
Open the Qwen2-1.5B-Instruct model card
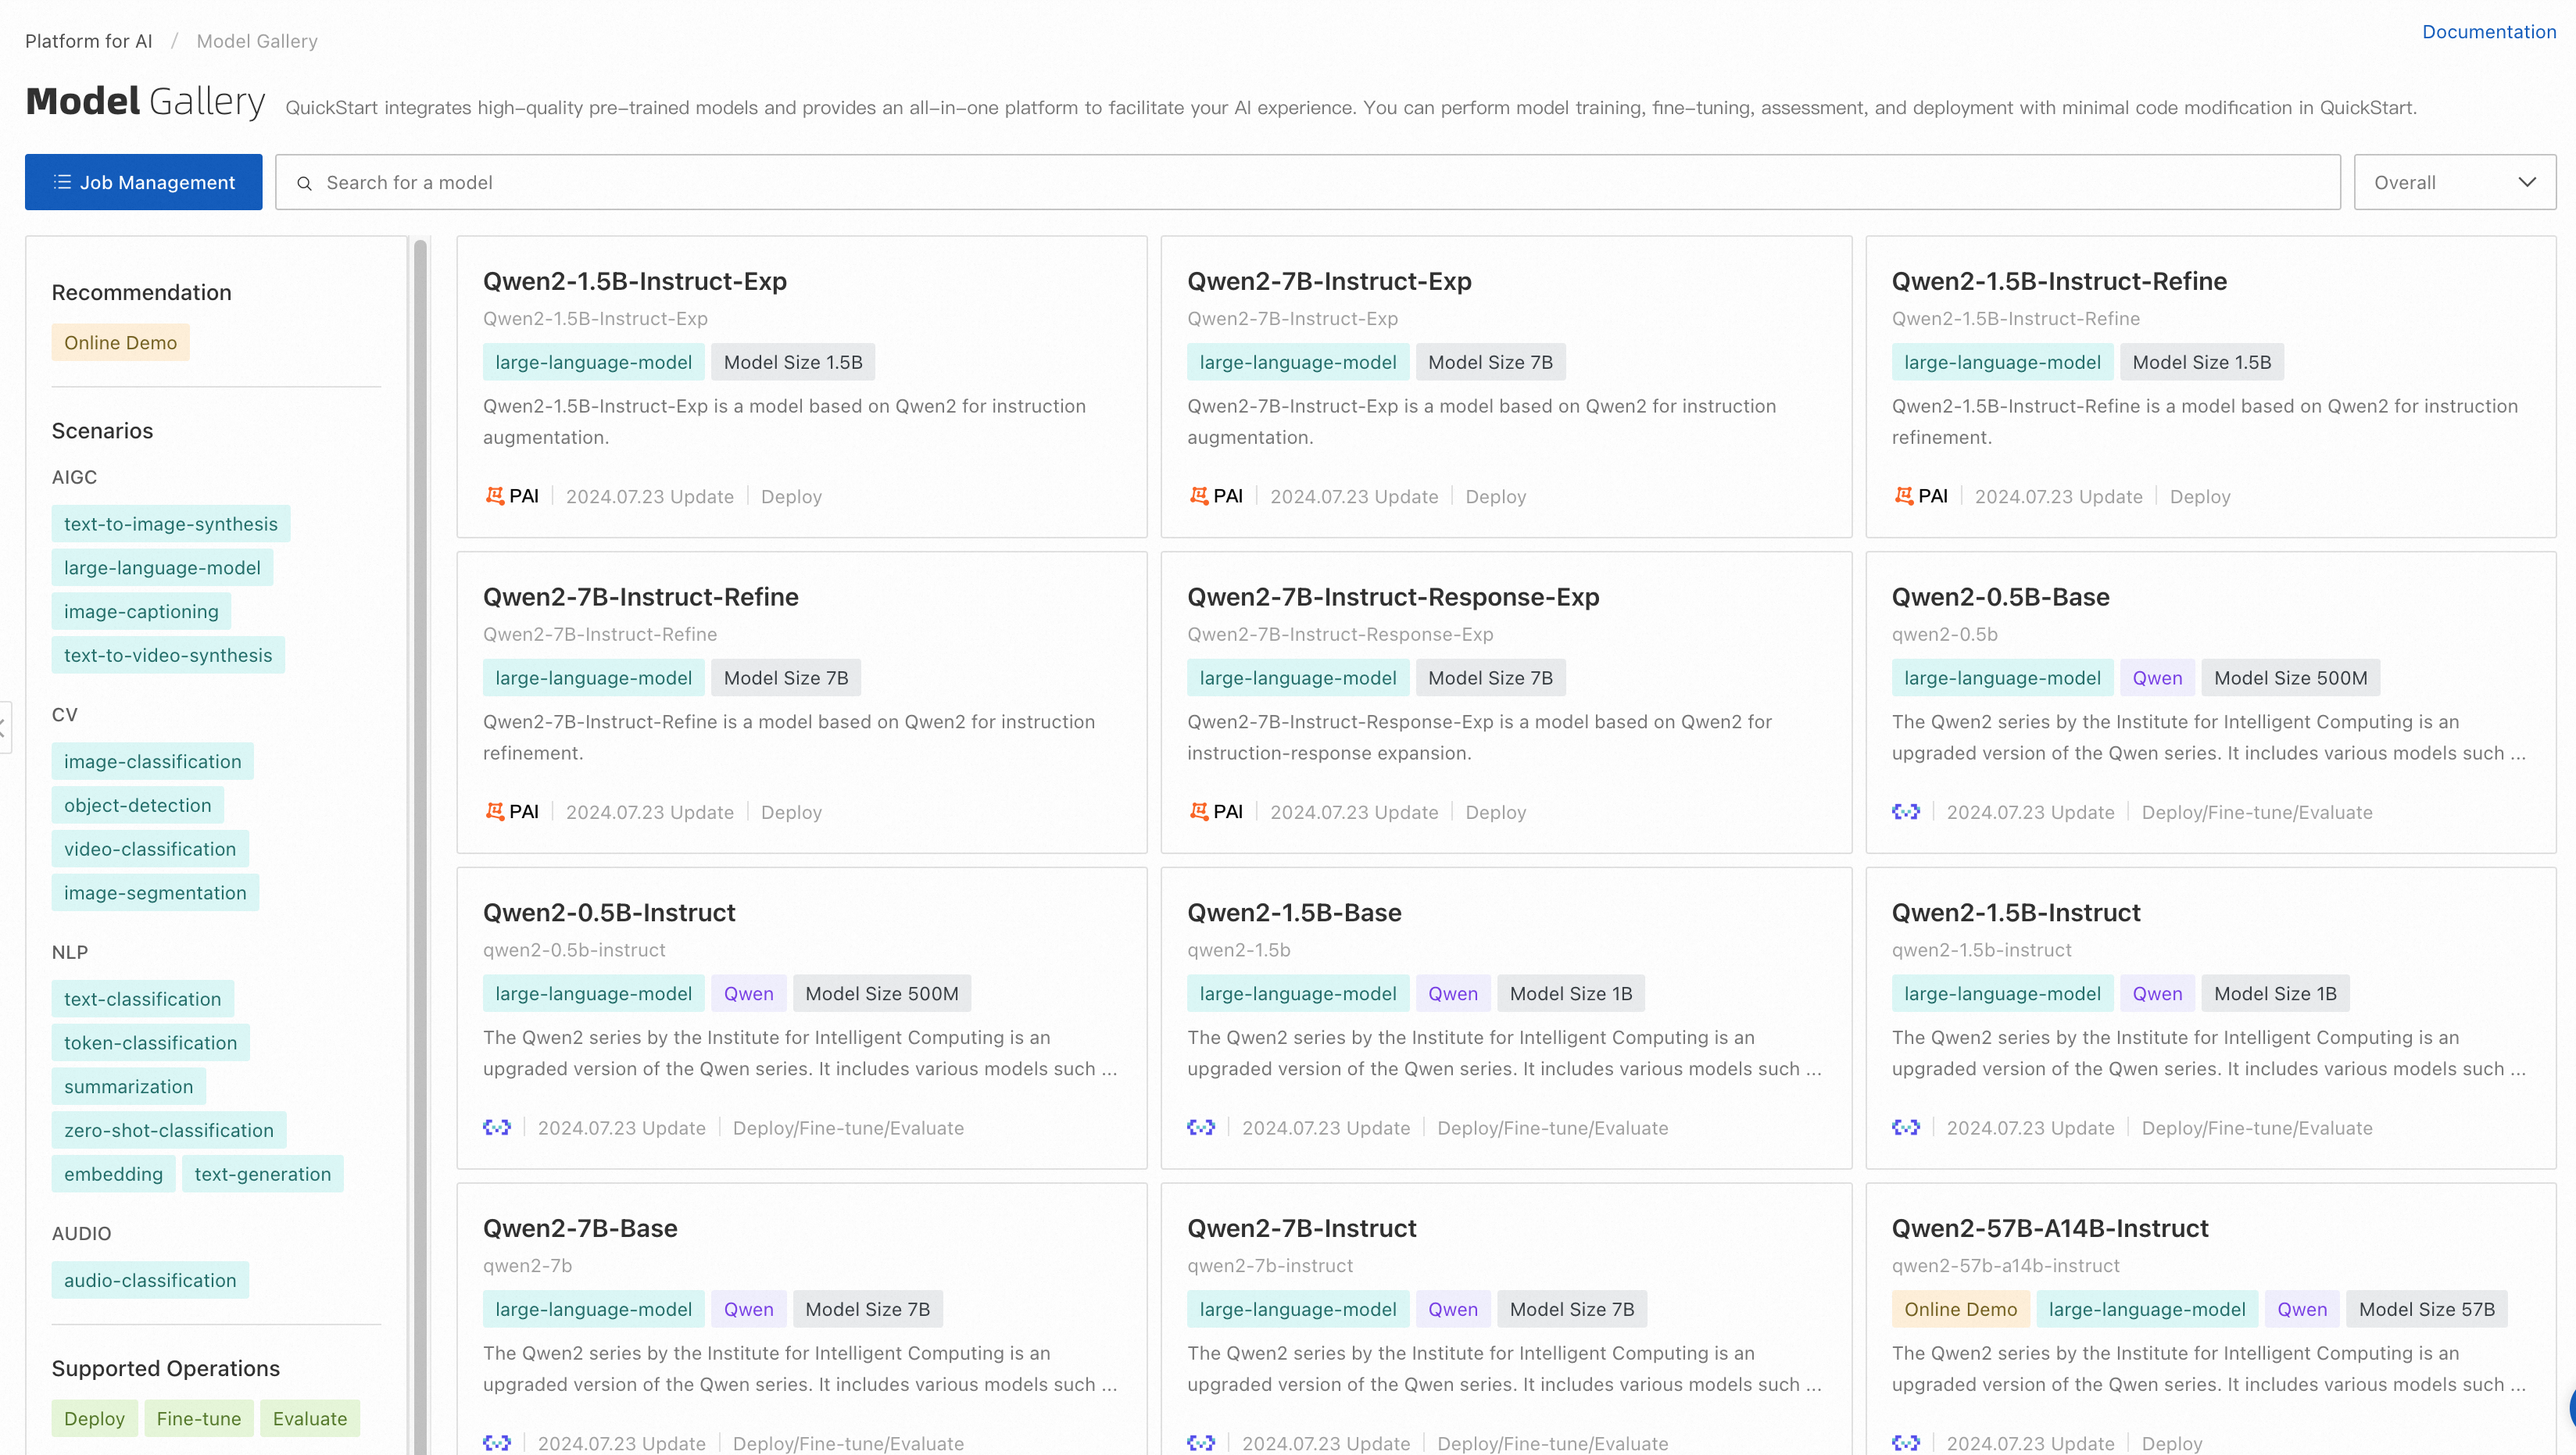pyautogui.click(x=2211, y=1019)
